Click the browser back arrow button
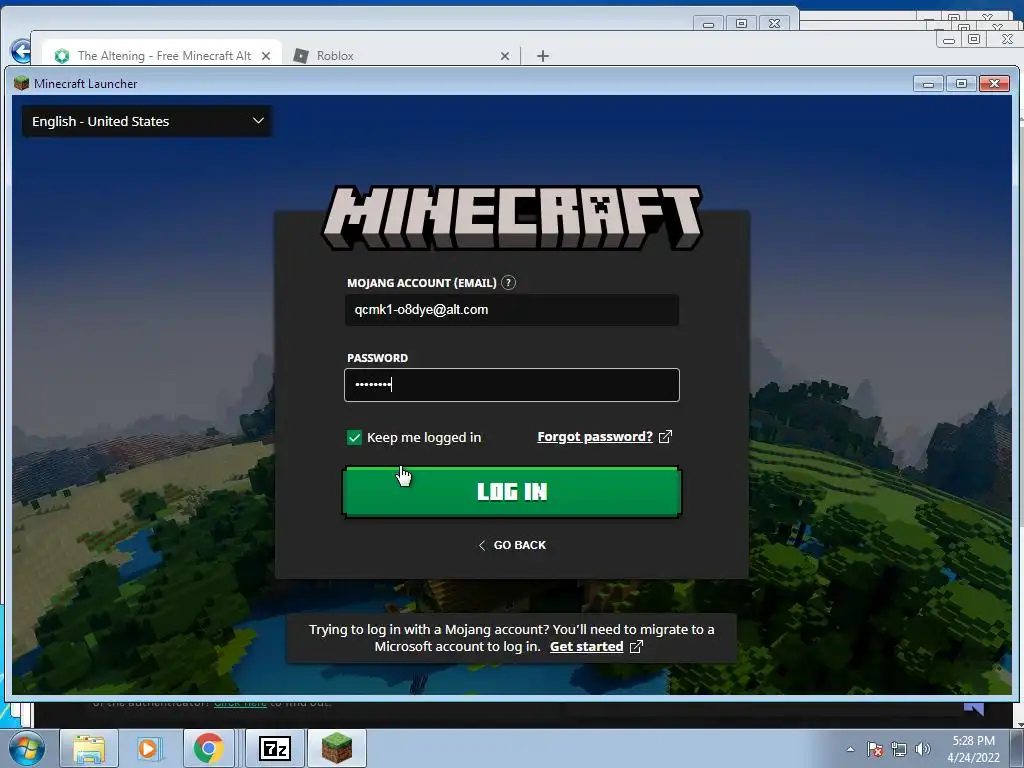This screenshot has width=1024, height=768. click(20, 51)
